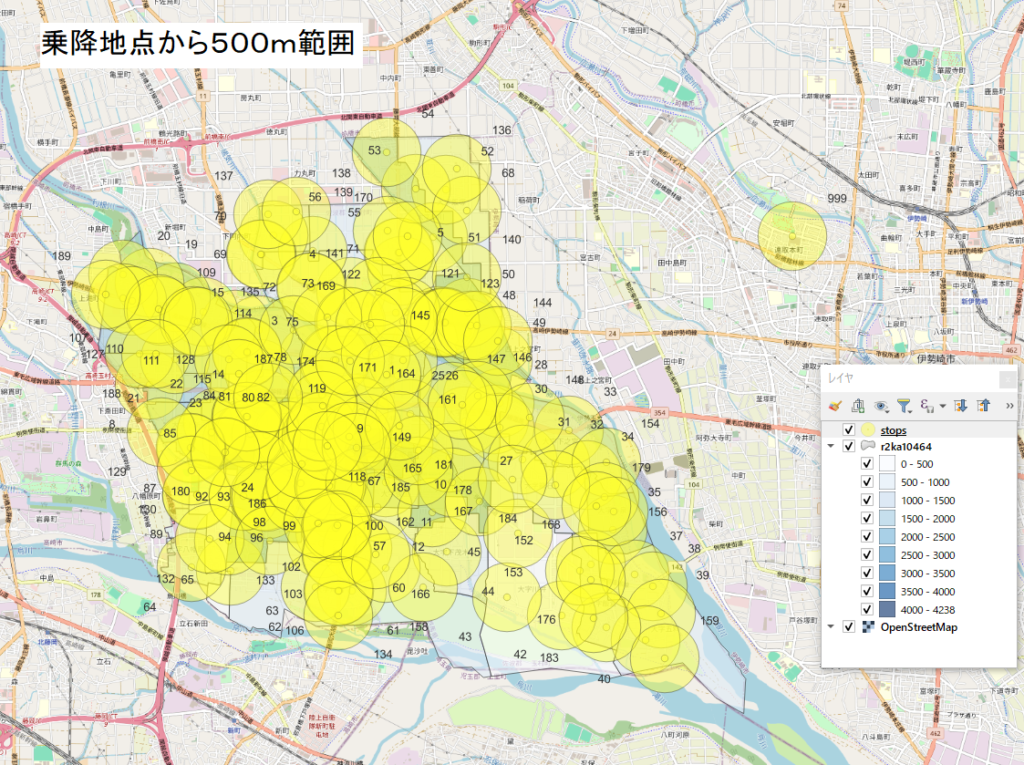Viewport: 1024px width, 765px height.
Task: Click the Expand All layers icon
Action: point(960,406)
